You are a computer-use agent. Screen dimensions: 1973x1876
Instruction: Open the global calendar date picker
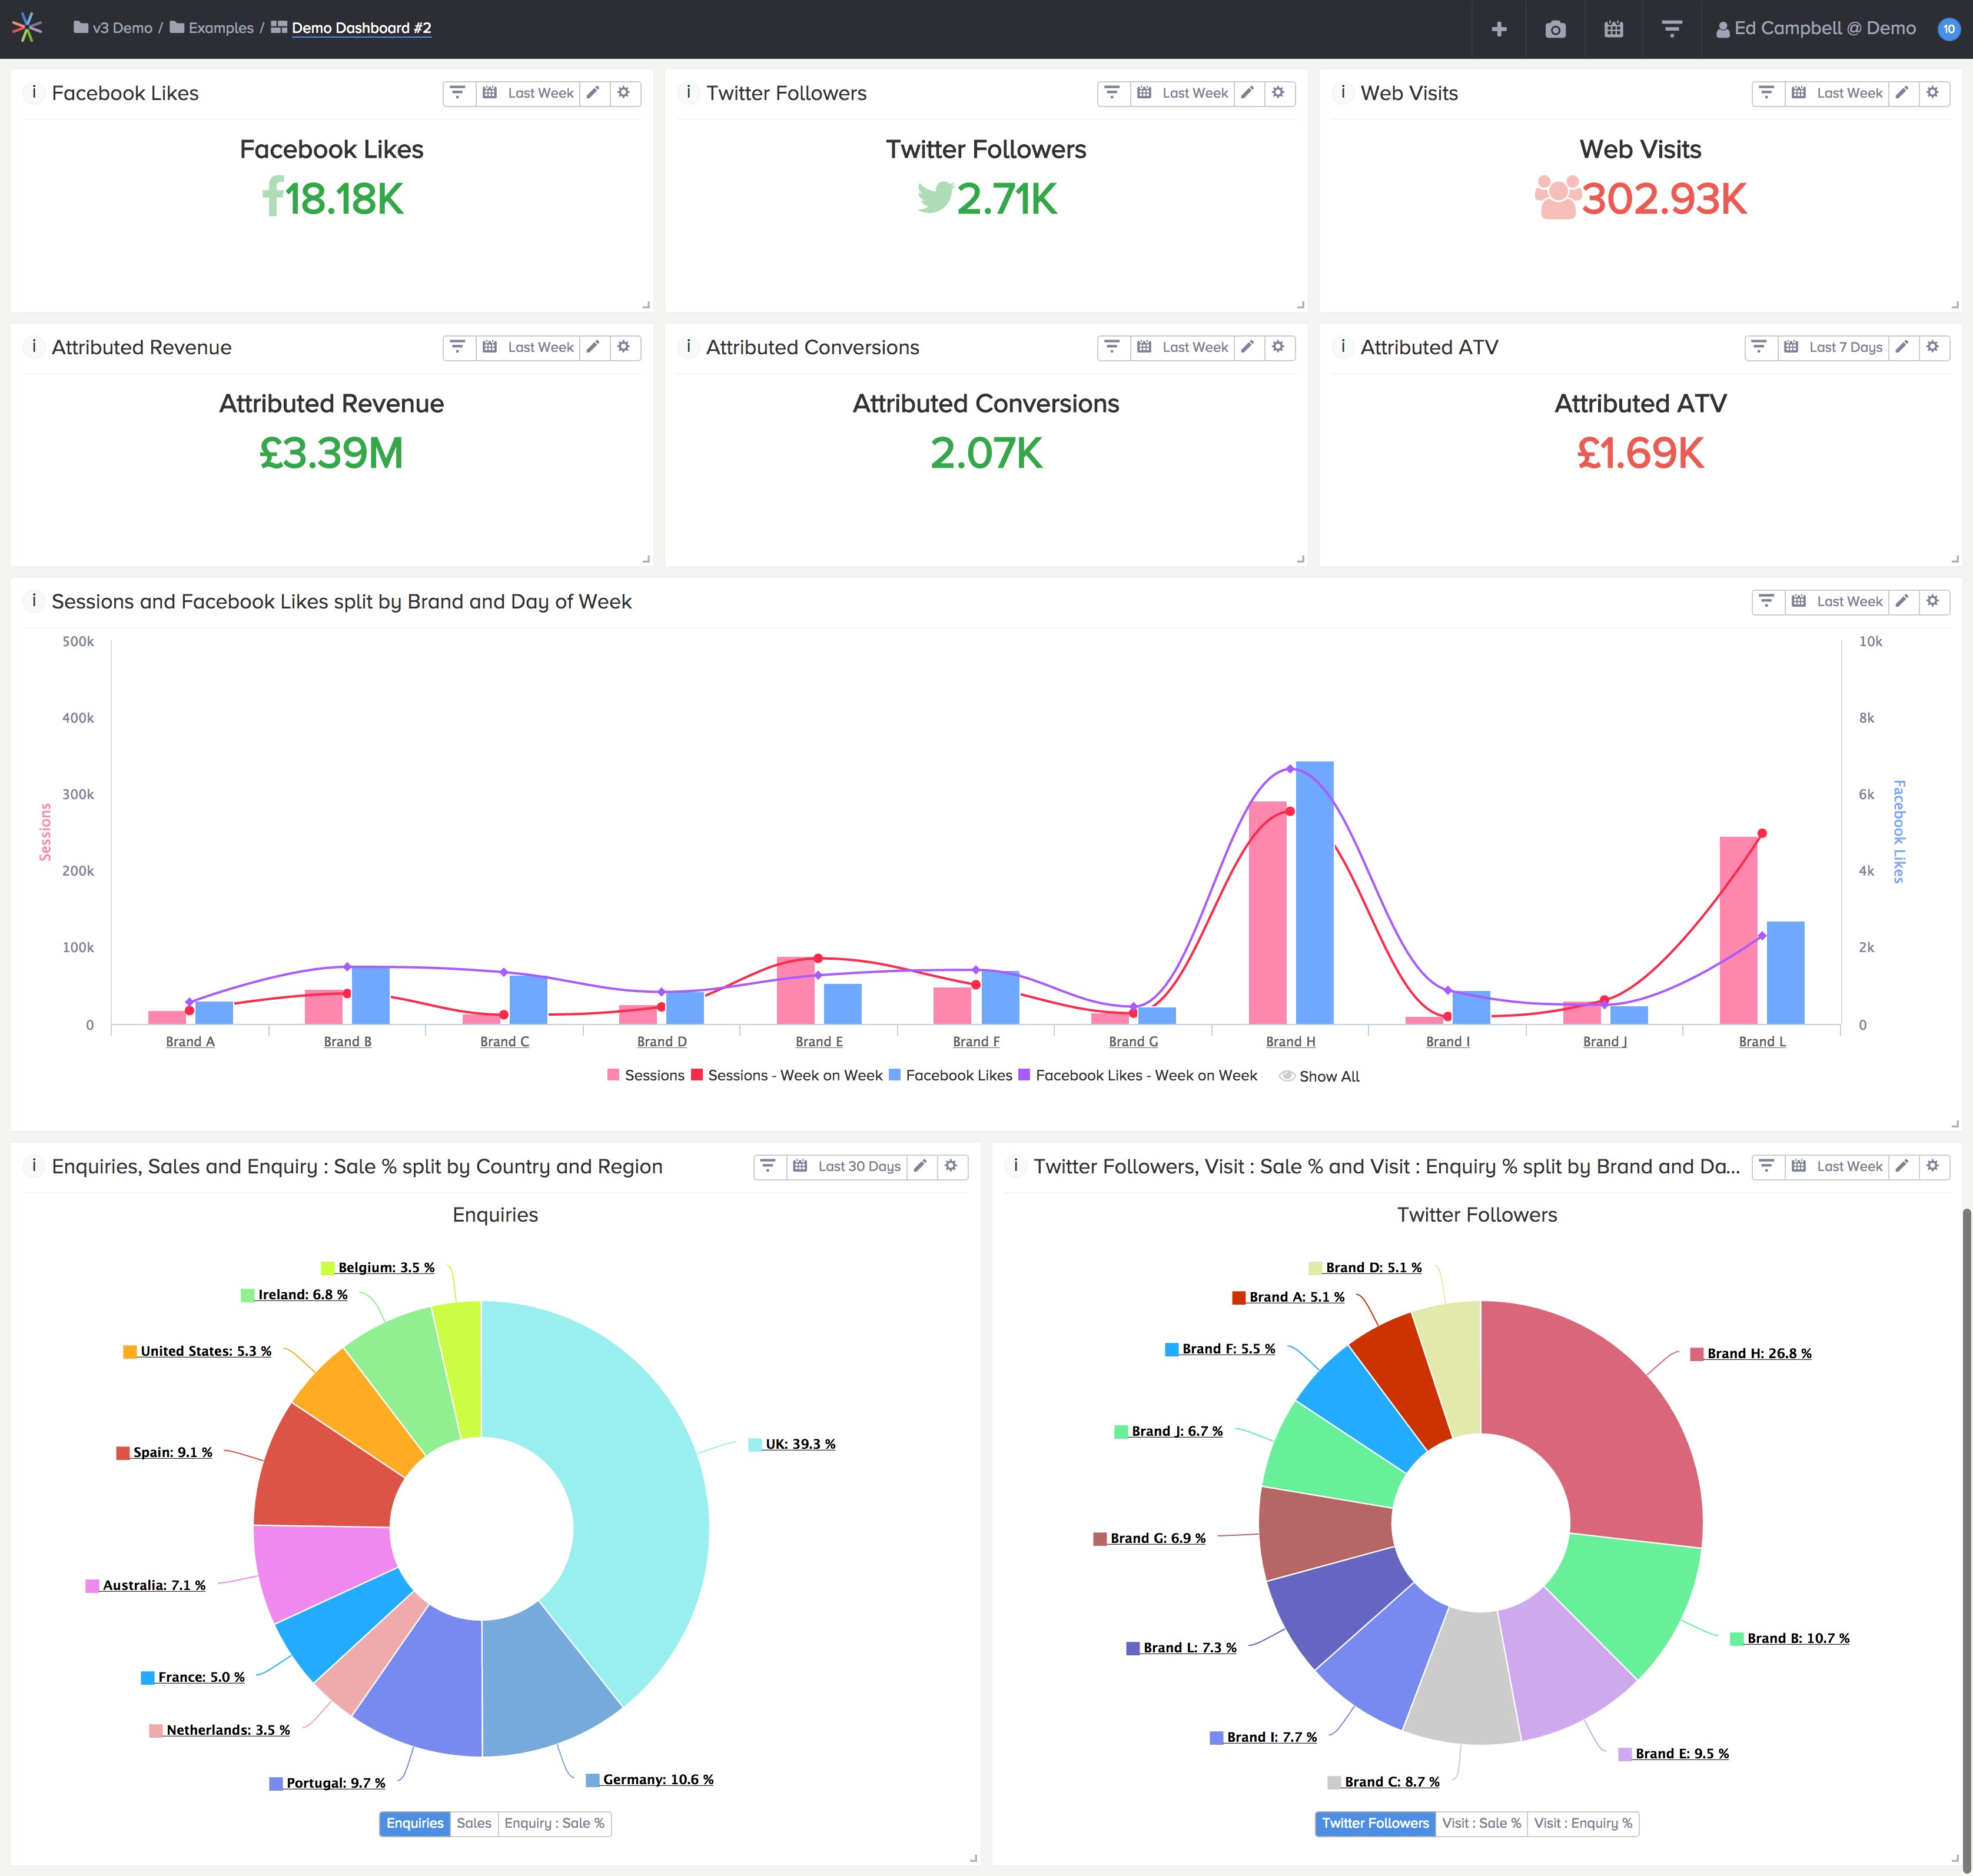point(1613,29)
